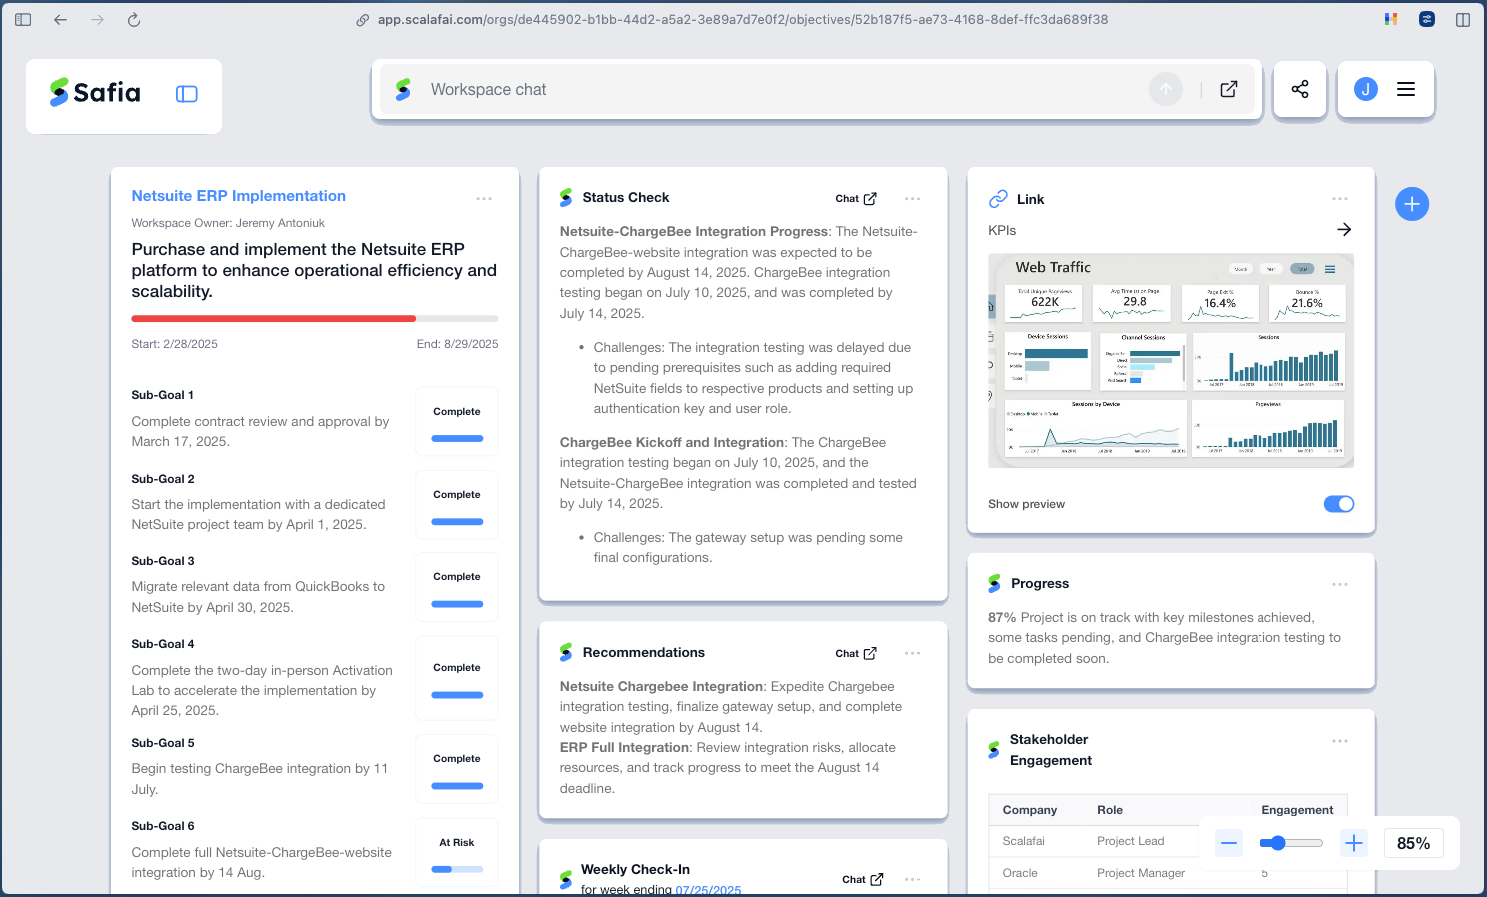The image size is (1487, 897).
Task: Open the hamburger menu
Action: pos(1406,89)
